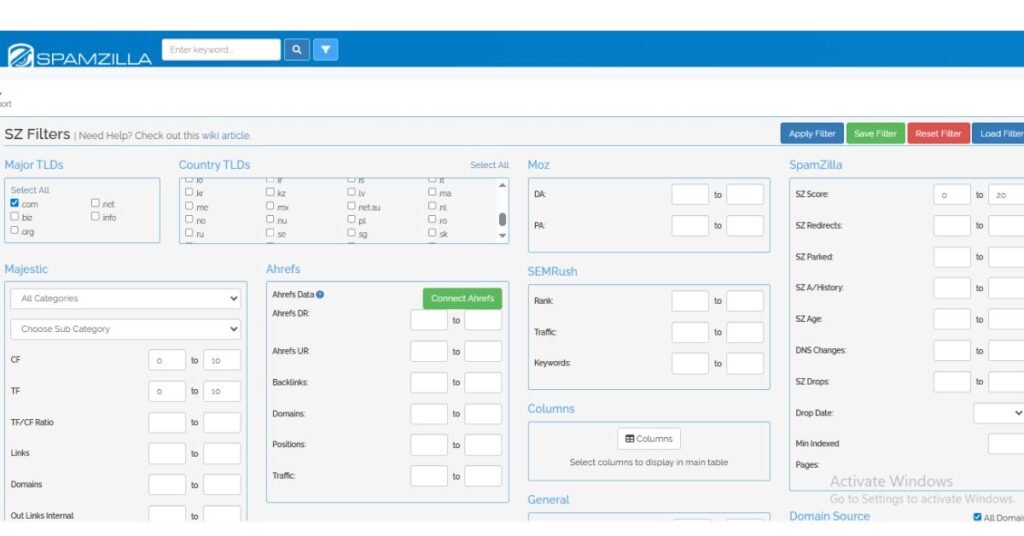Click the Ahrefs Data help question icon
Viewport: 1024px width, 536px height.
[x=320, y=294]
